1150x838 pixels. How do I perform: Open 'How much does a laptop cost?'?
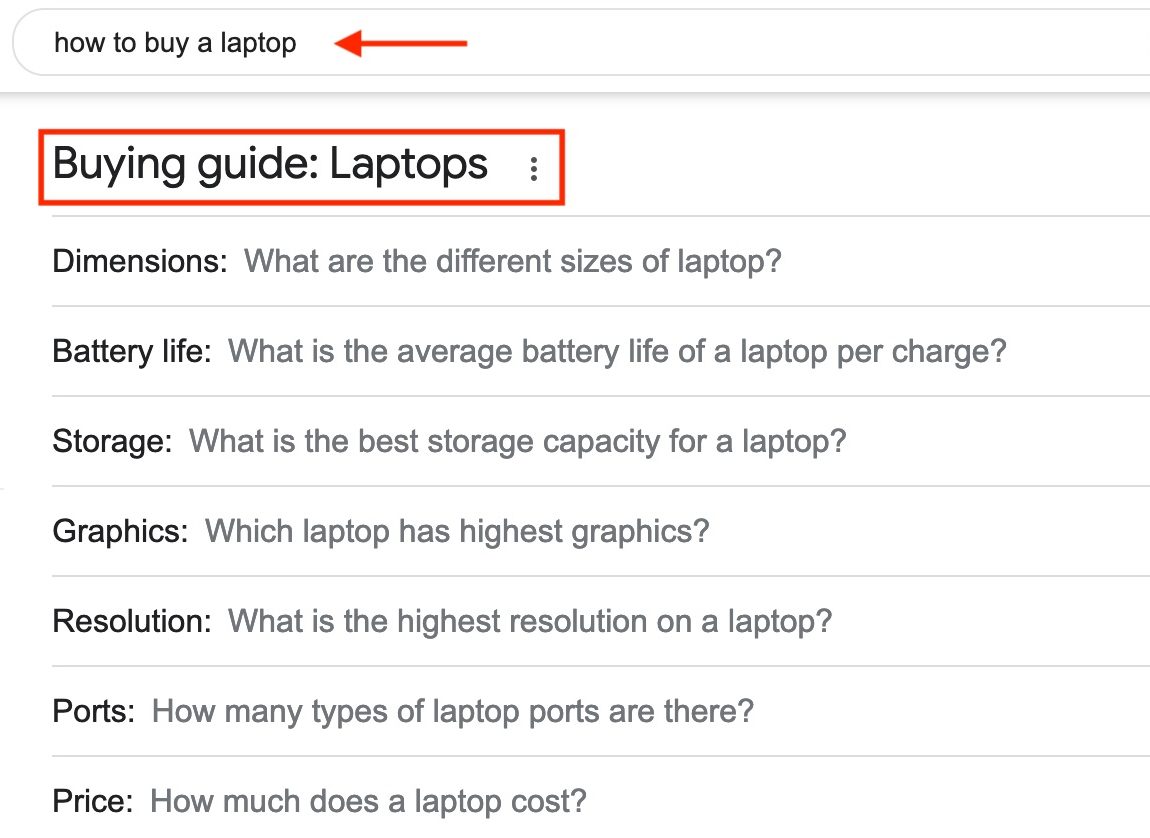(x=368, y=801)
